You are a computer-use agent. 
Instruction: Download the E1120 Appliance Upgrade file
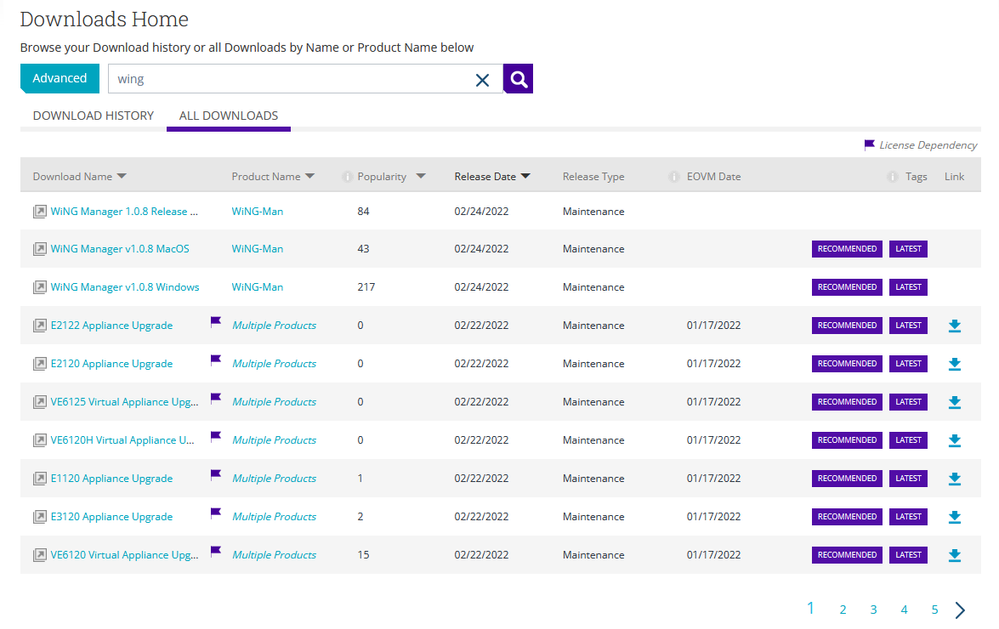pos(954,479)
